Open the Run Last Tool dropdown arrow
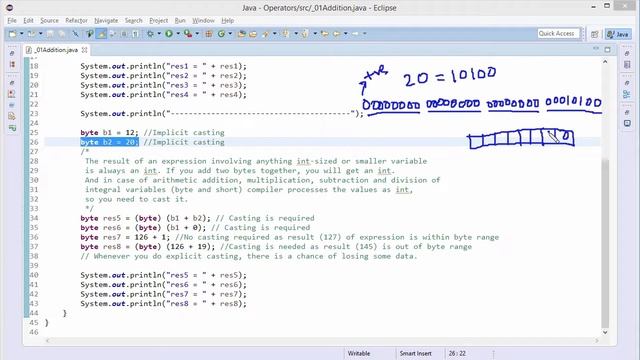The width and height of the screenshot is (640, 360). tap(197, 34)
